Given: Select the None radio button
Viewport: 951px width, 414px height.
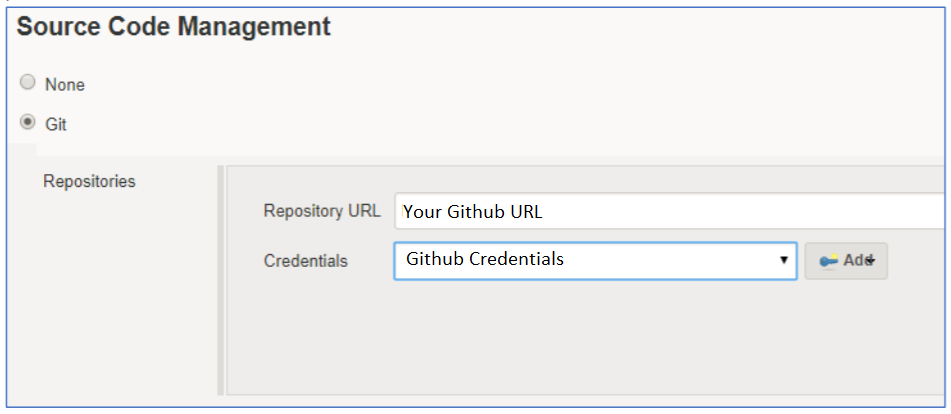Looking at the screenshot, I should (x=27, y=82).
